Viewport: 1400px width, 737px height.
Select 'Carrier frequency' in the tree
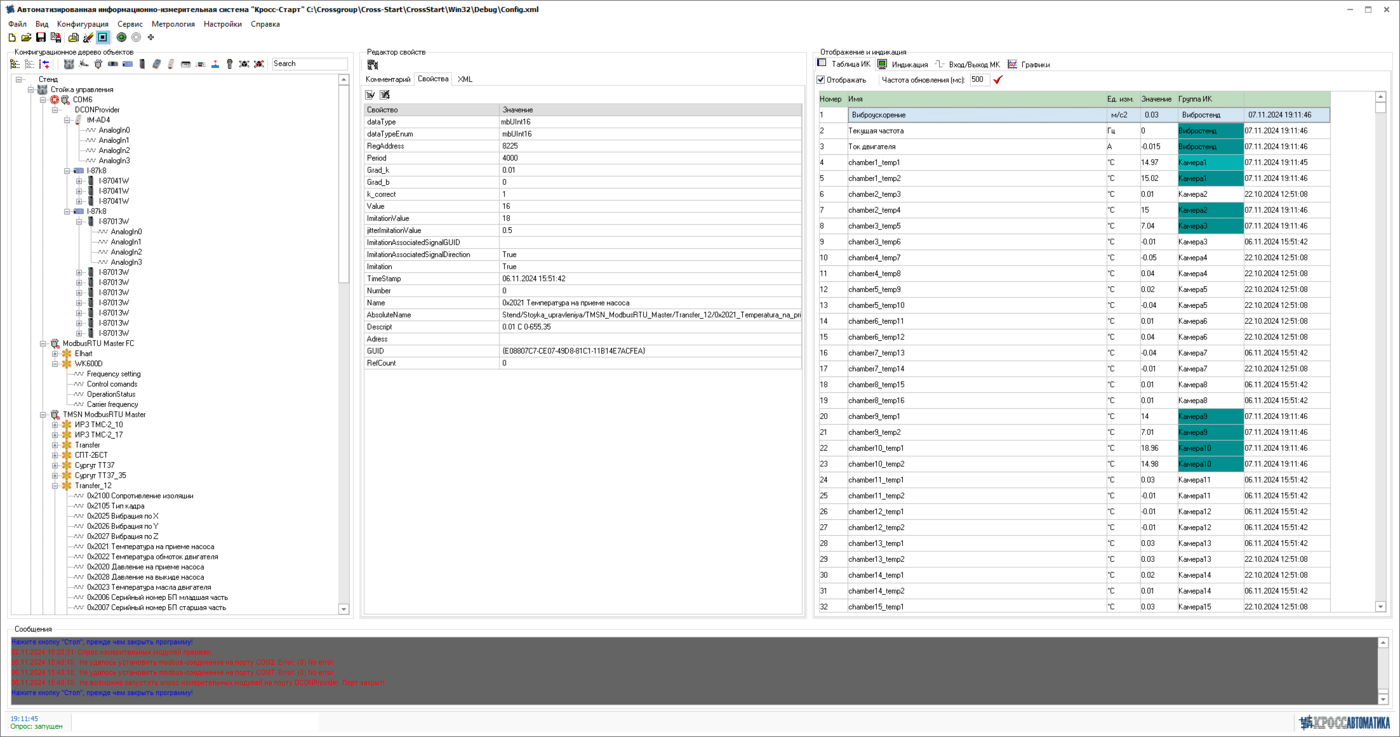click(x=113, y=405)
